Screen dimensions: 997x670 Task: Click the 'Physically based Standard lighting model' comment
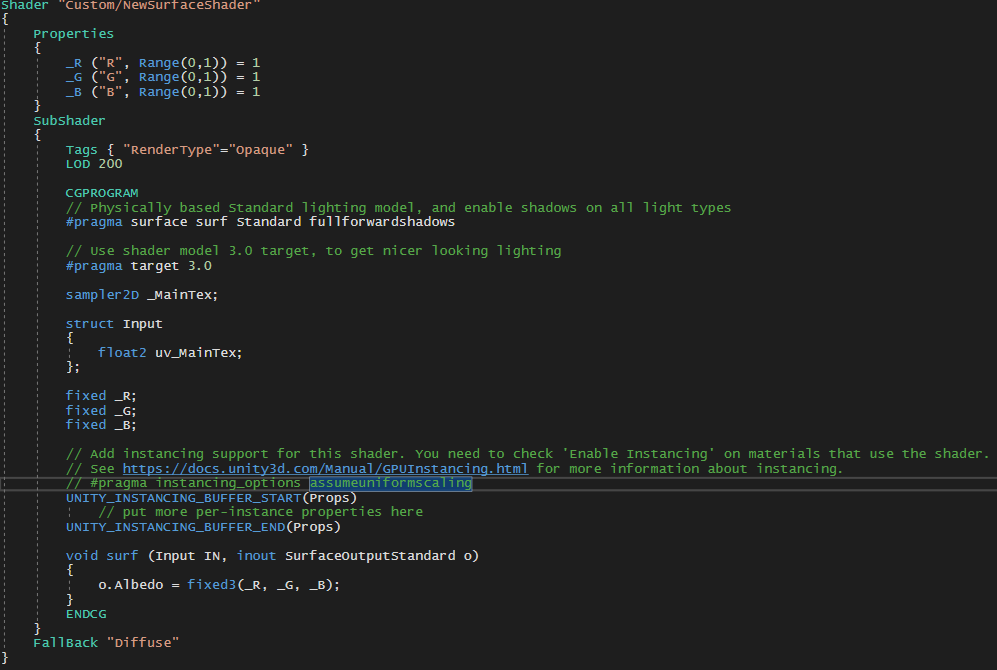click(398, 208)
